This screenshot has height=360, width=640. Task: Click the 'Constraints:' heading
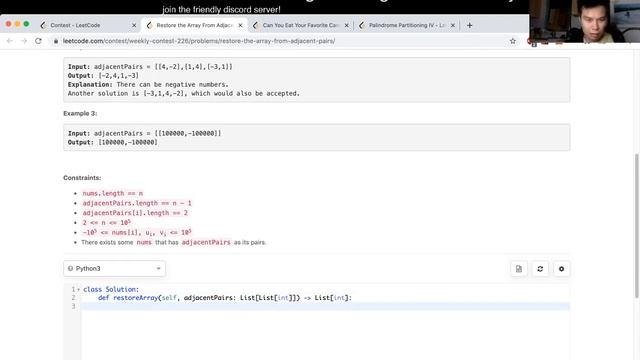(x=82, y=178)
